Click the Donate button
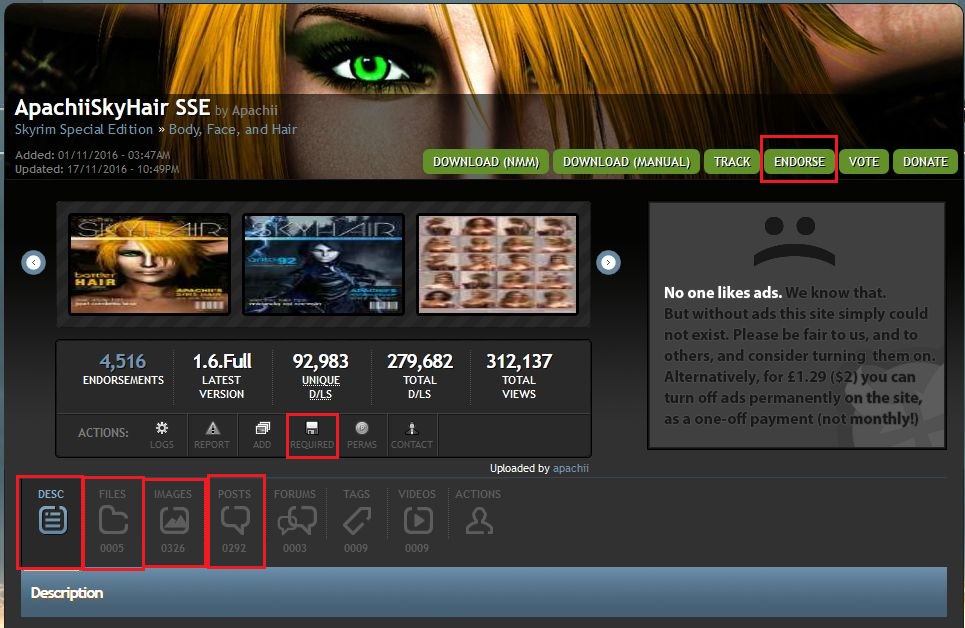965x628 pixels. tap(925, 162)
